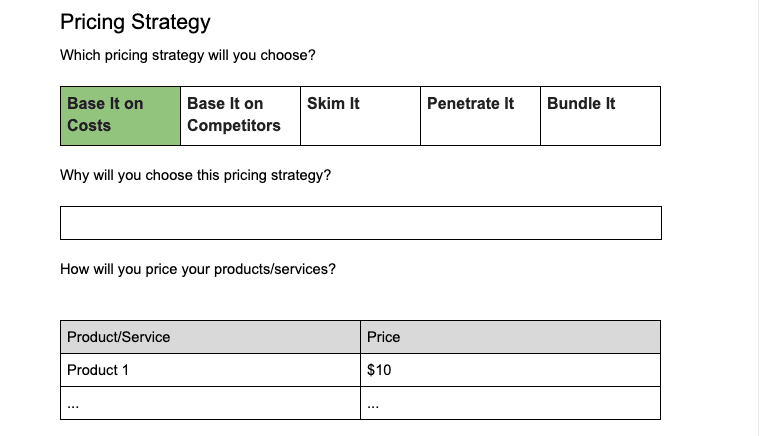Image resolution: width=759 pixels, height=436 pixels.
Task: Select the "Penetrate It" strategy cell
Action: [x=480, y=115]
